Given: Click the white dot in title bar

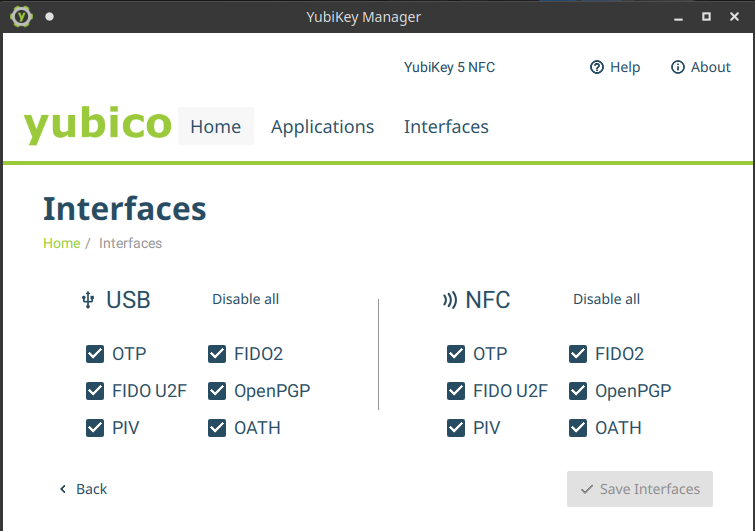Looking at the screenshot, I should point(49,17).
